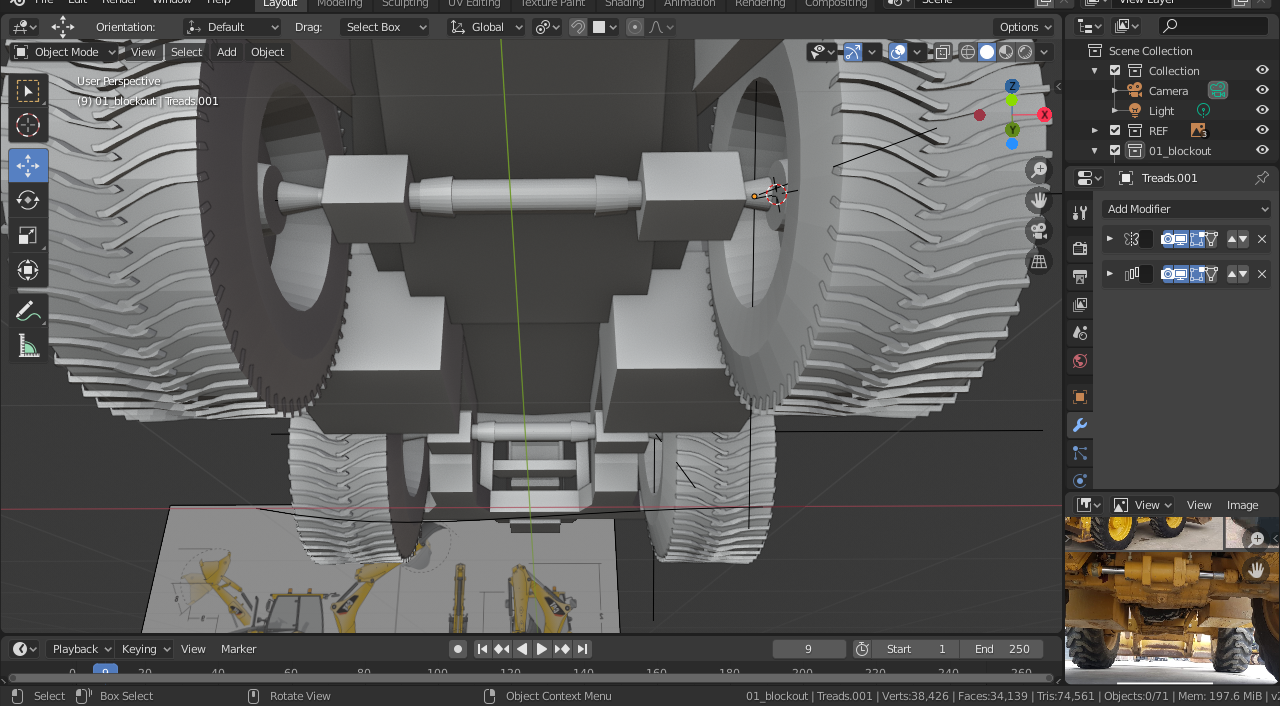The width and height of the screenshot is (1280, 706).
Task: Open the Modifier wrench properties tab
Action: tap(1079, 425)
